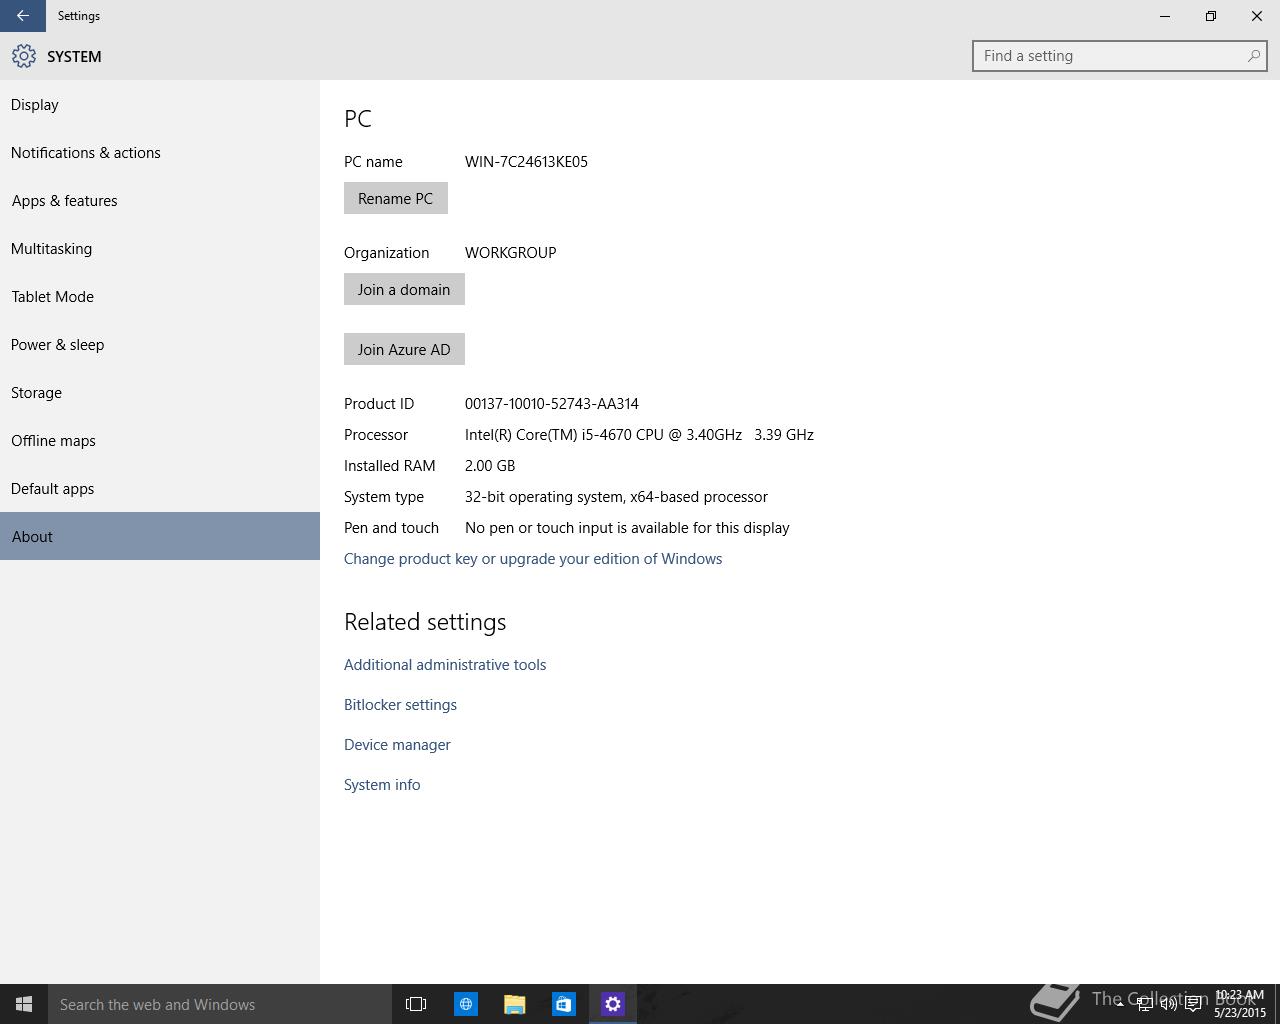This screenshot has width=1280, height=1024.
Task: Click the volume speaker icon in tray
Action: tap(1169, 1004)
